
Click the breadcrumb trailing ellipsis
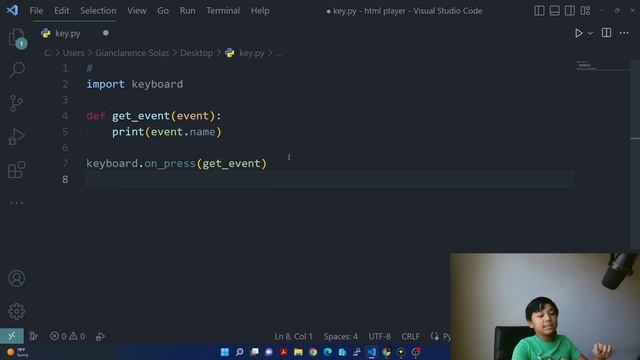(x=278, y=53)
